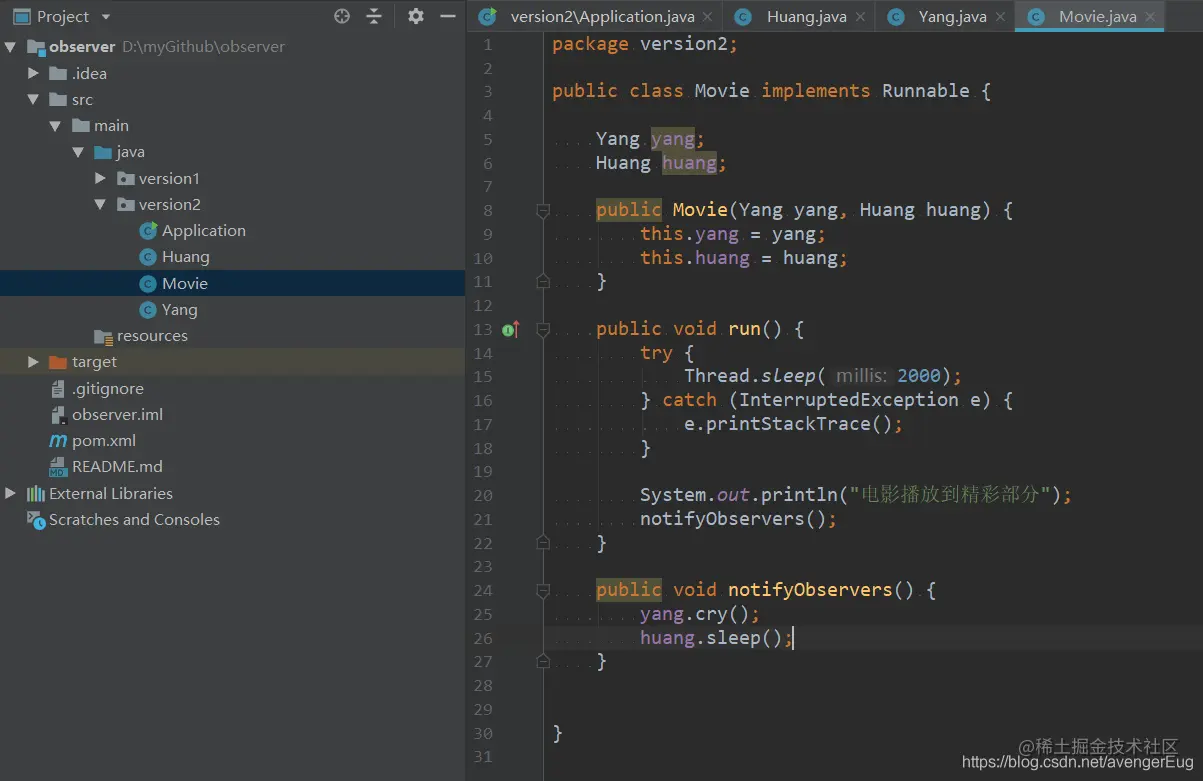Click the pom.xml Maven icon
The width and height of the screenshot is (1203, 781).
click(x=58, y=441)
